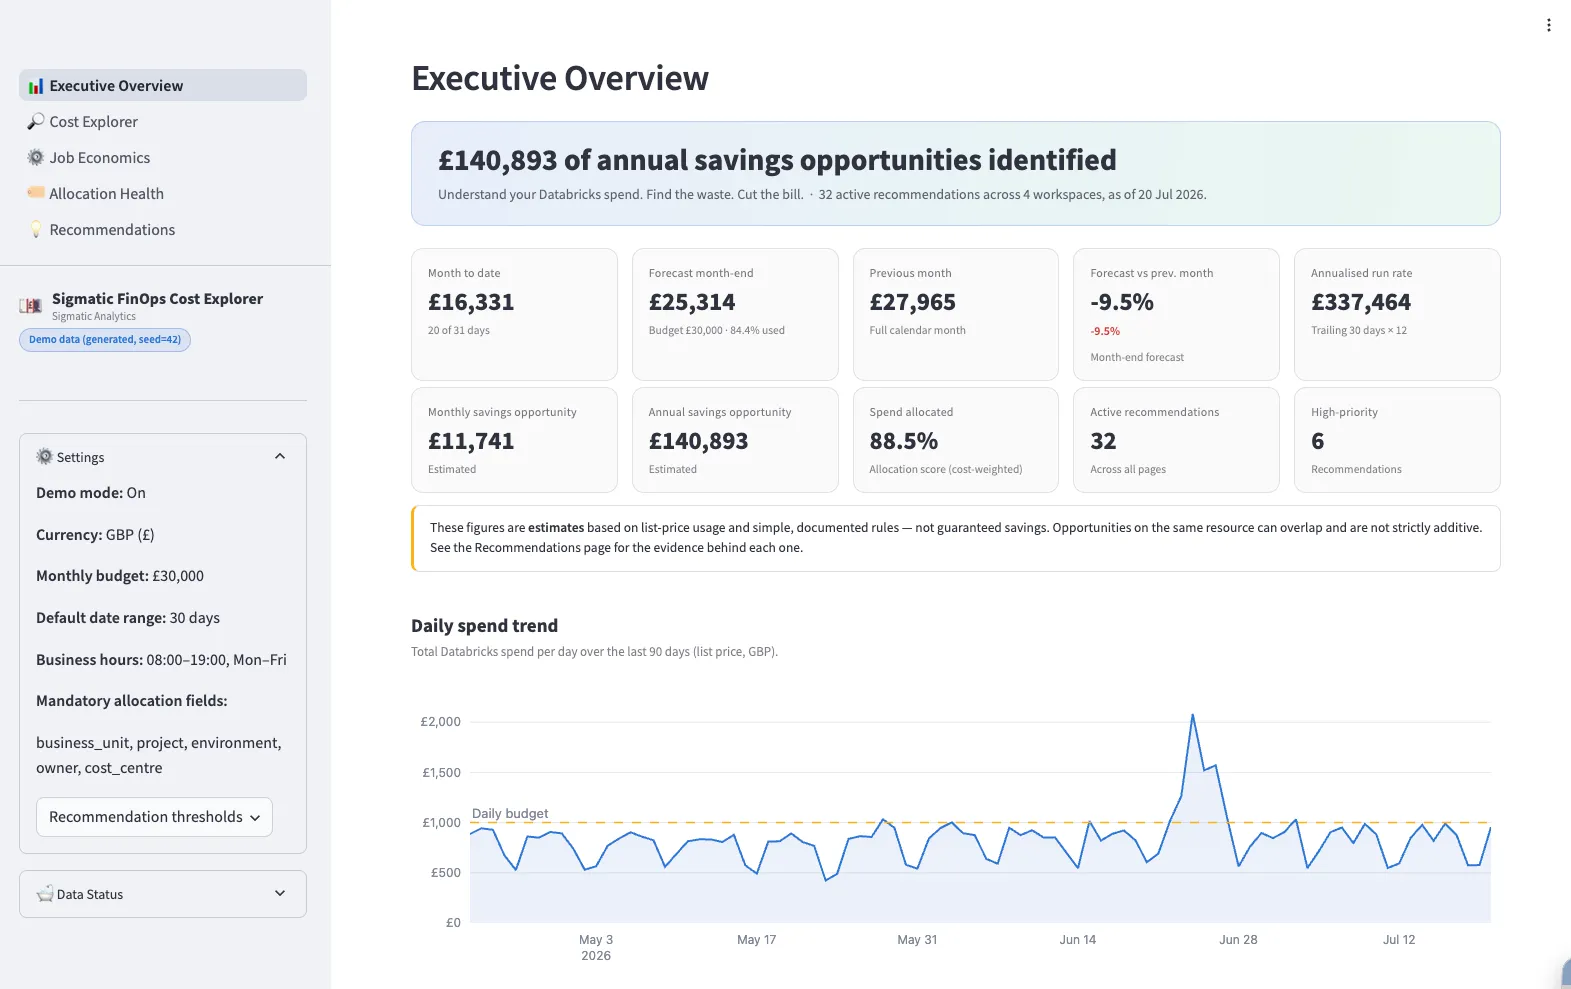
Task: Click the Demo data (generated, seed=42) badge
Action: pyautogui.click(x=105, y=340)
